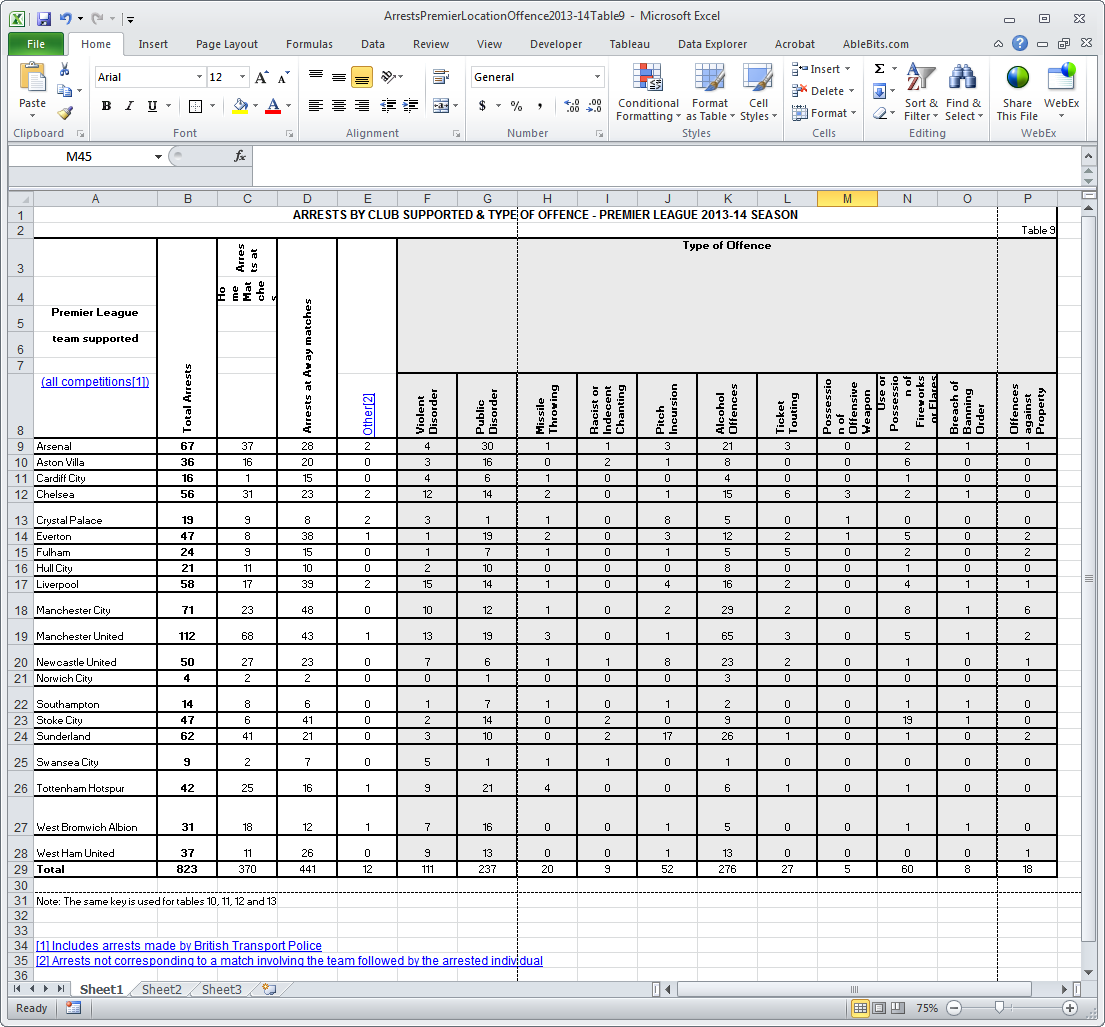Open Sort & Filter options
The width and height of the screenshot is (1105, 1027).
(921, 92)
